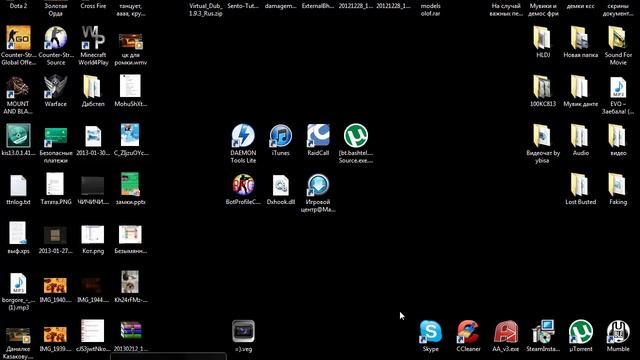This screenshot has height=360, width=640.
Task: Open DAEMON Tools Lite
Action: 243,136
